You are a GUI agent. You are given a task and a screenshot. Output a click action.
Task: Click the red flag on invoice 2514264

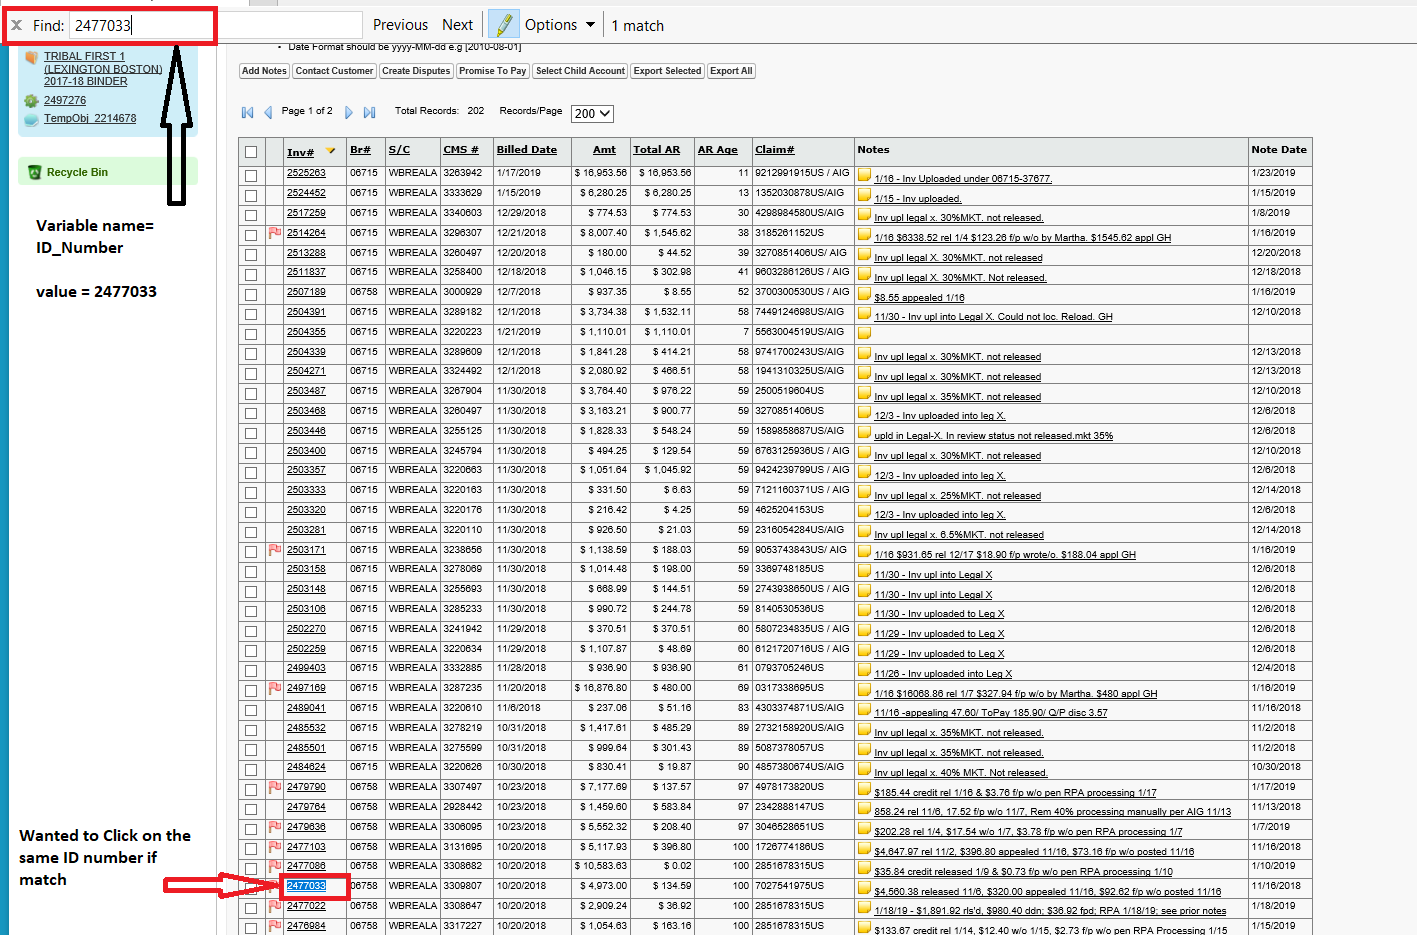click(x=274, y=233)
